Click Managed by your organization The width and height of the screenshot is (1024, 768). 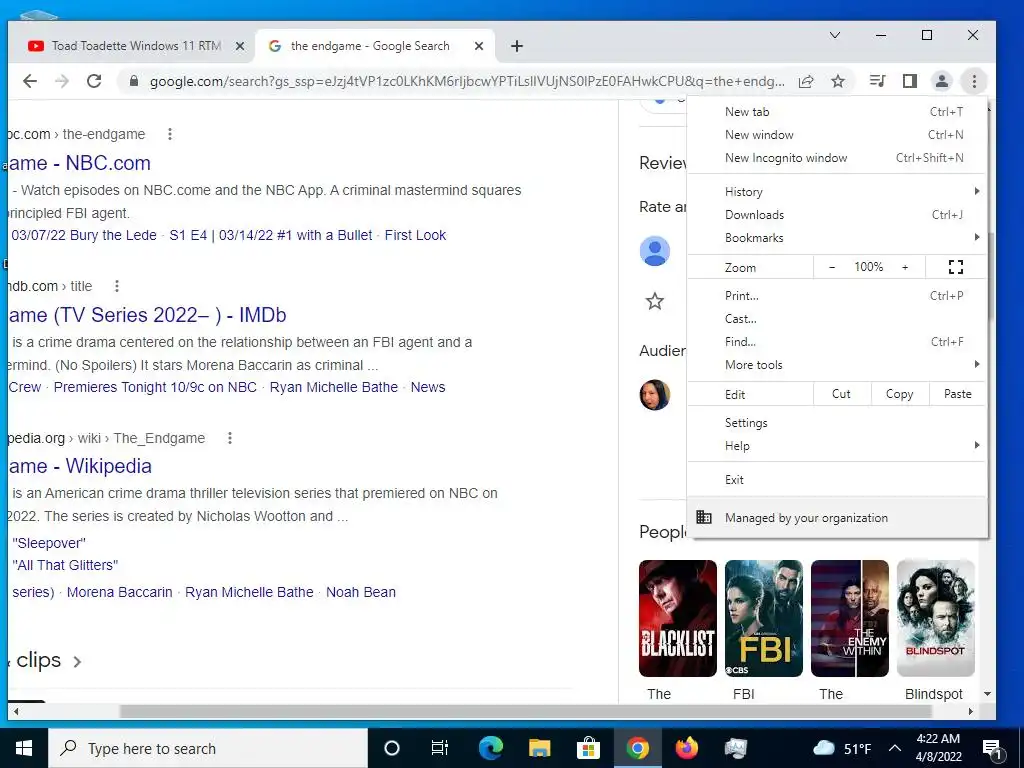(x=837, y=518)
